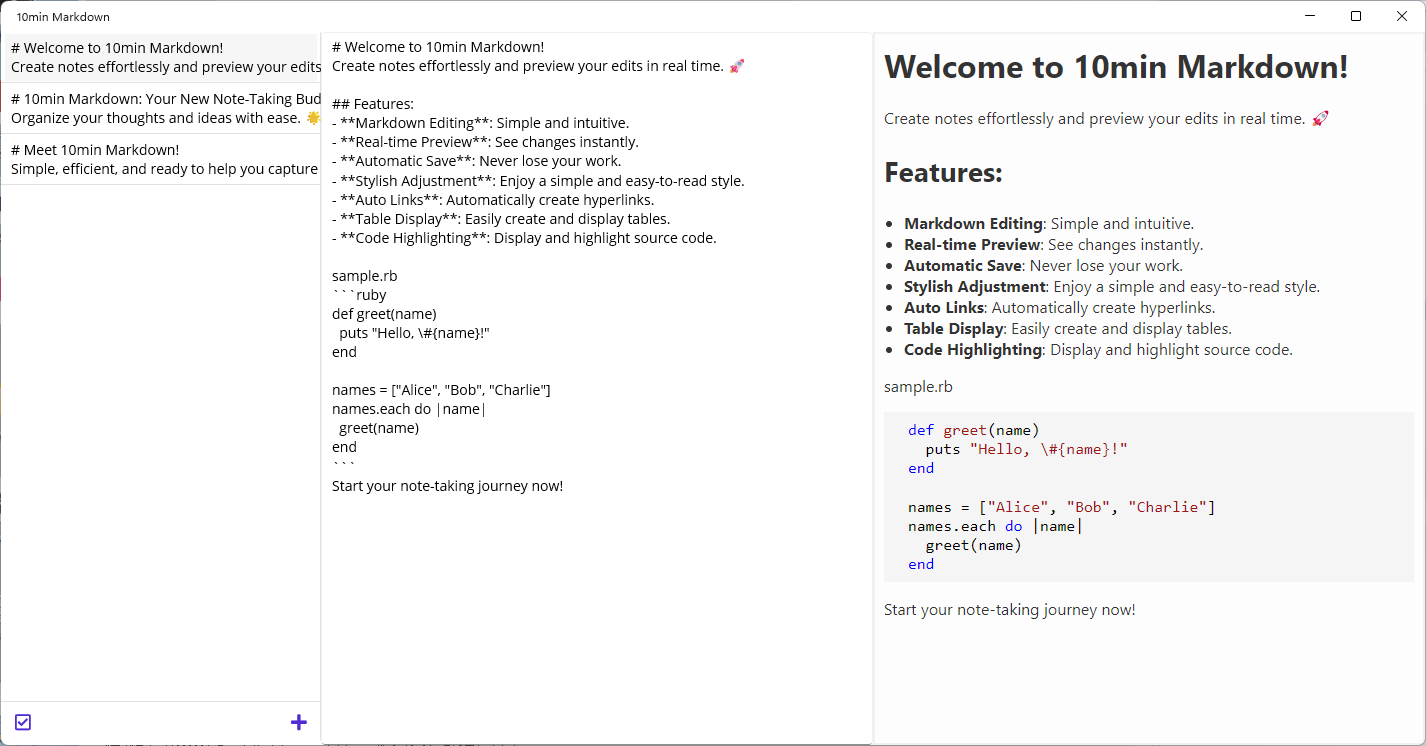1426x746 pixels.
Task: Toggle the checkbox select mode icon
Action: coord(23,722)
